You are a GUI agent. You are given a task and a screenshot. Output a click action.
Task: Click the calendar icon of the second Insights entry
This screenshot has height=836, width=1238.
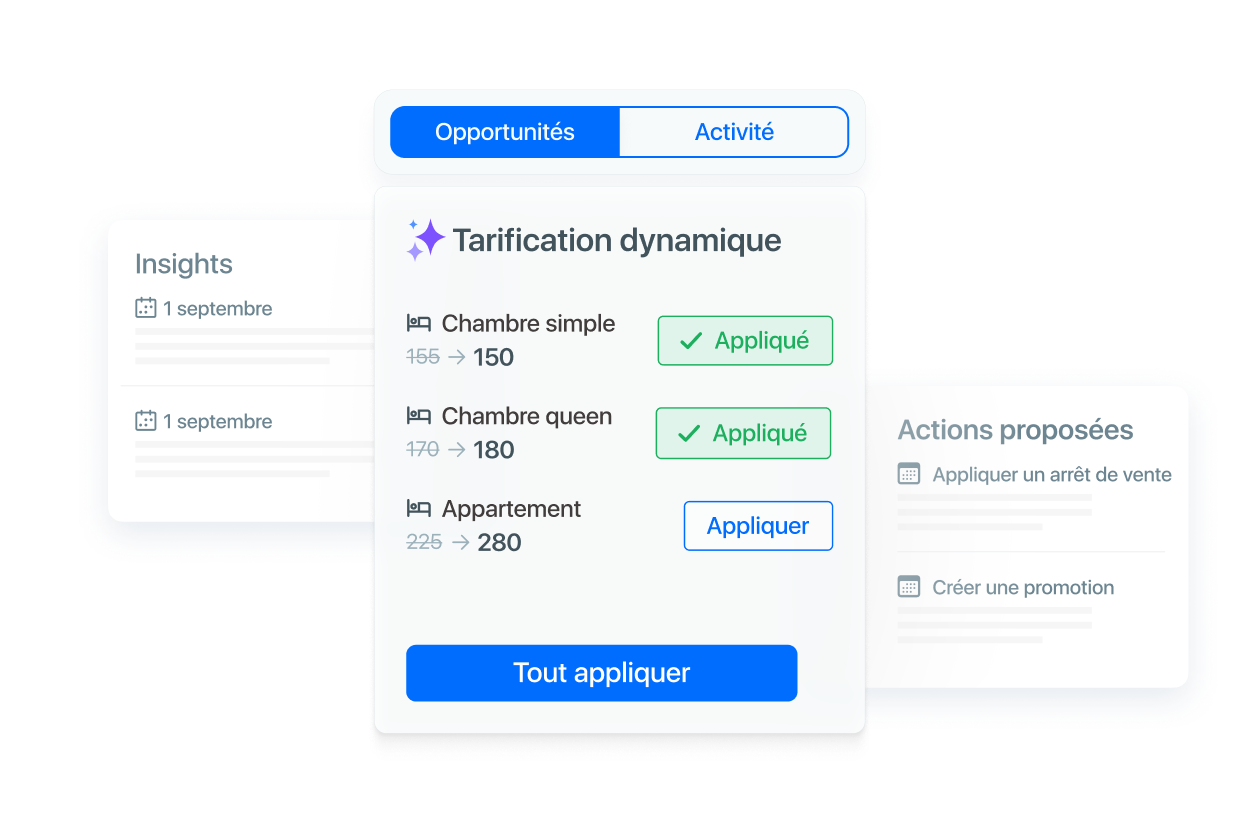[x=146, y=421]
